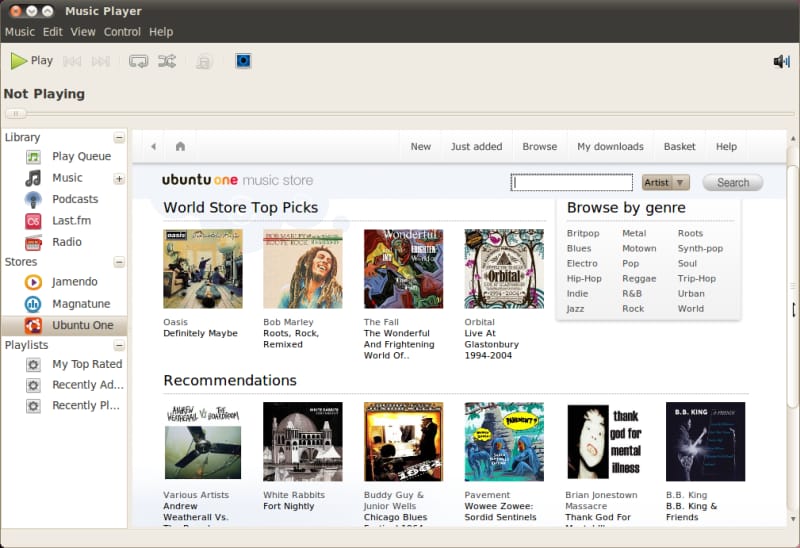
Task: Click the store search text field
Action: click(x=571, y=183)
